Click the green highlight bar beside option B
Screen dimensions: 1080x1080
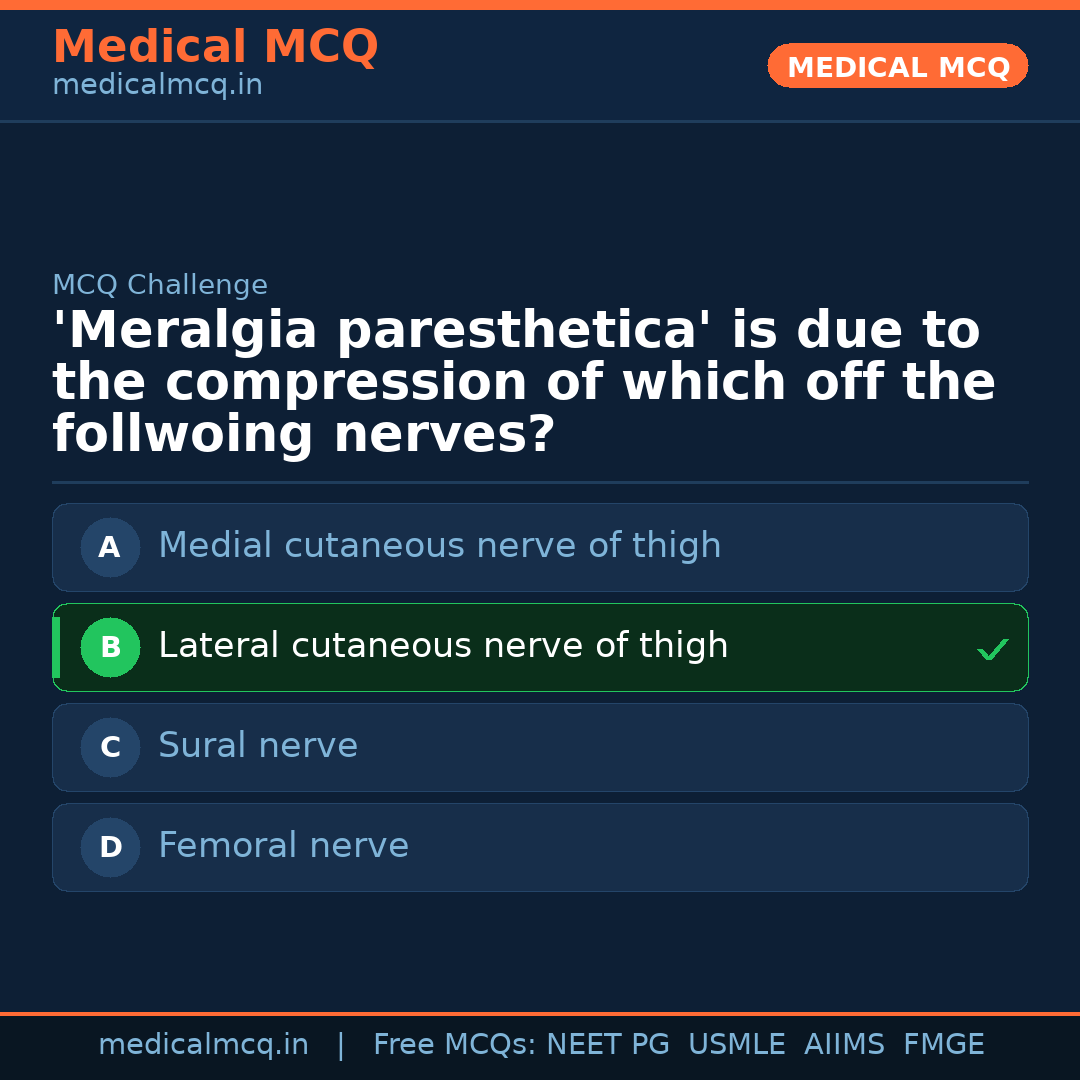click(56, 647)
